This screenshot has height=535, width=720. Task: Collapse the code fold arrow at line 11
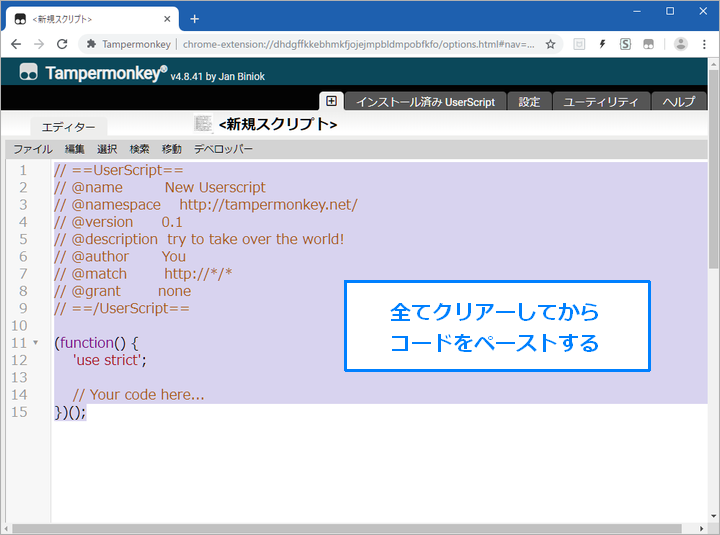pos(36,343)
